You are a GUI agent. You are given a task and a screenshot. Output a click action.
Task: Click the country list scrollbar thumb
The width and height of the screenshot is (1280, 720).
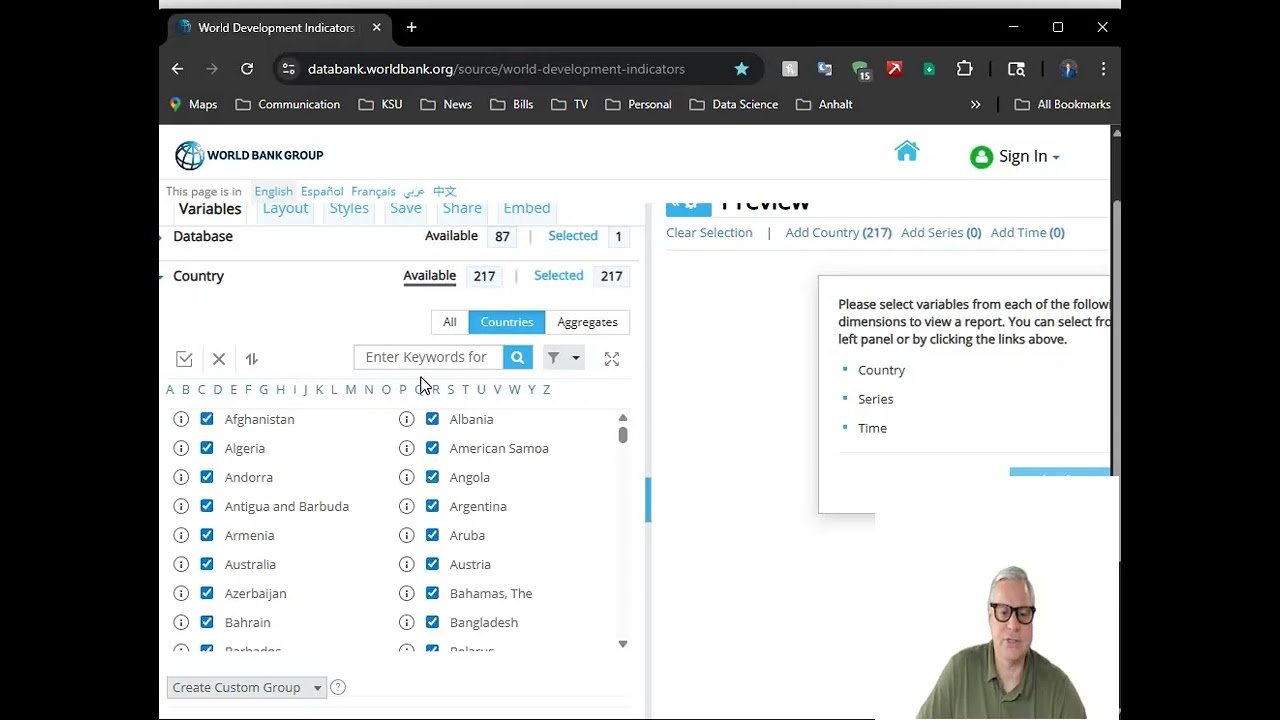[623, 435]
